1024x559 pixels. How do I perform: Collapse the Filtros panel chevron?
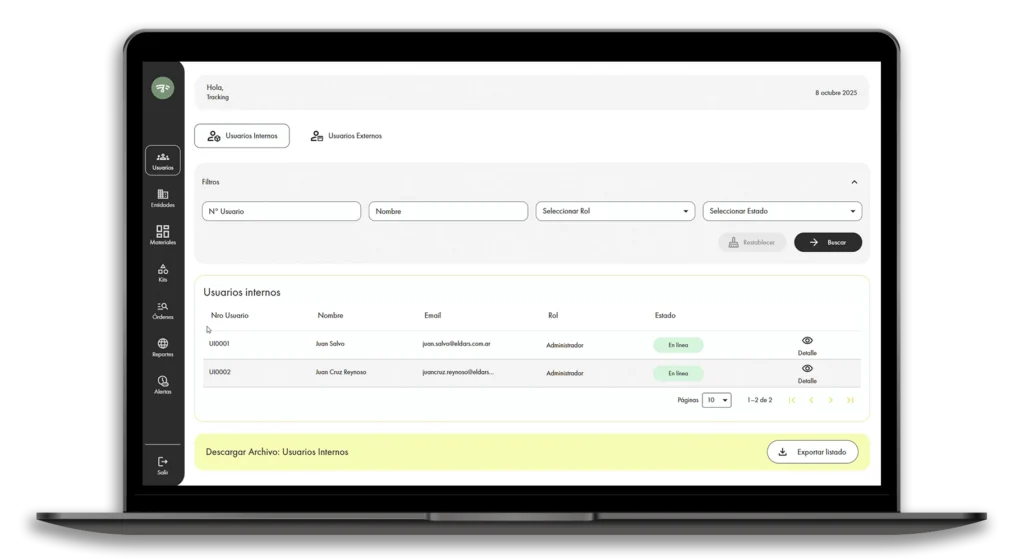(854, 182)
